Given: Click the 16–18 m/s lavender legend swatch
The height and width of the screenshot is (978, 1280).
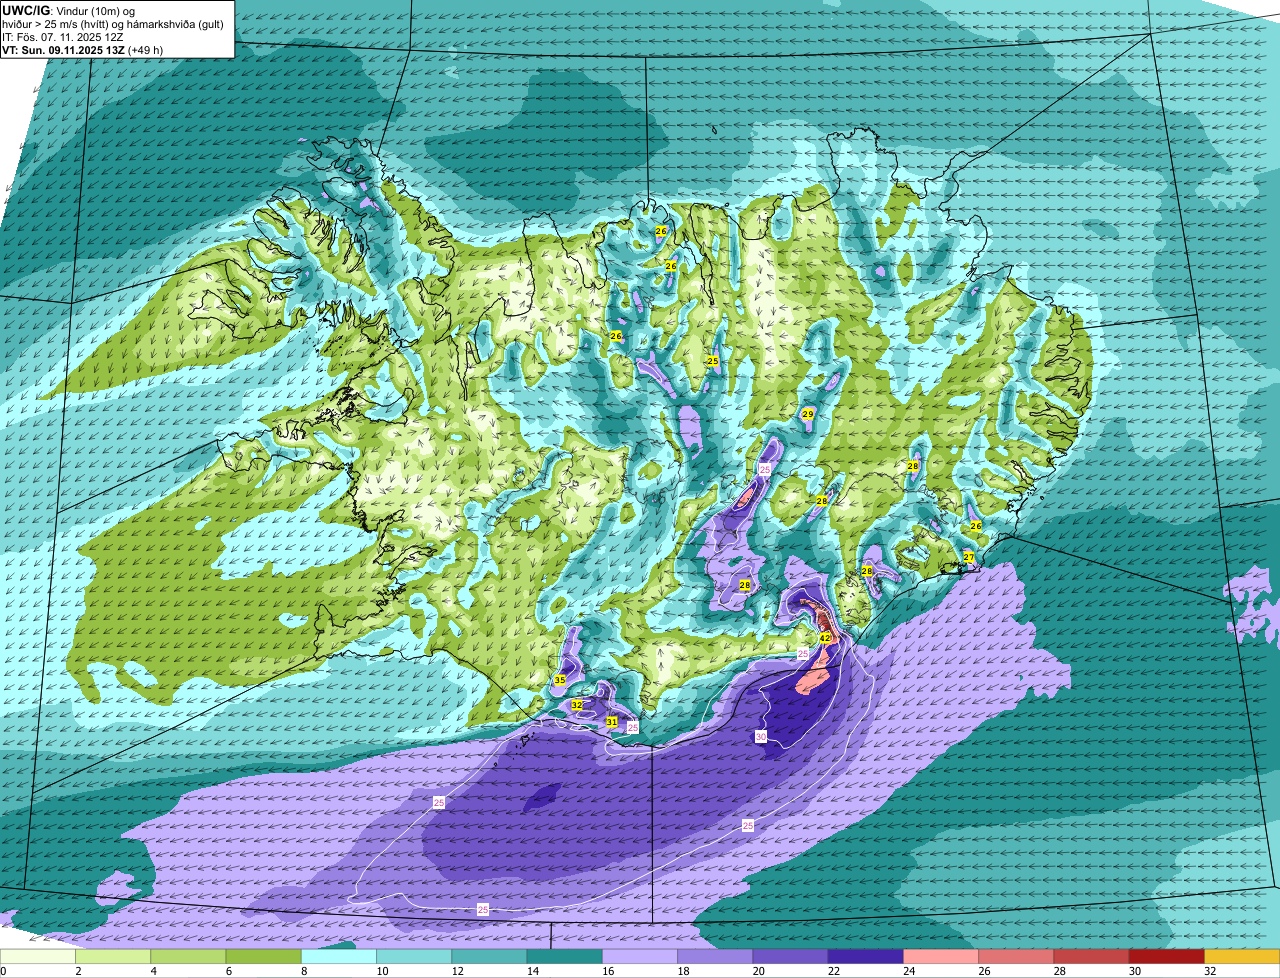Looking at the screenshot, I should [640, 956].
